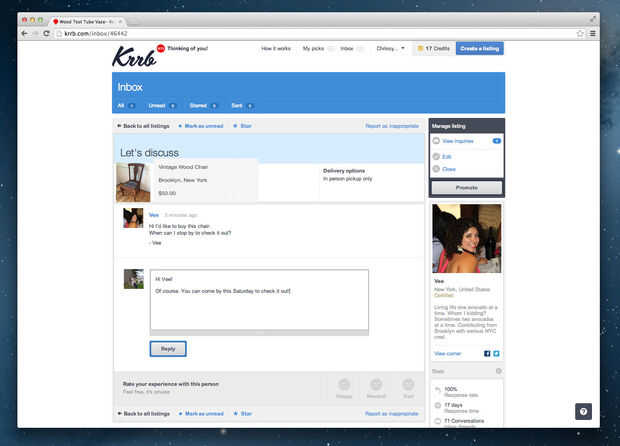This screenshot has width=620, height=446.
Task: Select the Wood Test Tube Vase browser tab
Action: 86,22
